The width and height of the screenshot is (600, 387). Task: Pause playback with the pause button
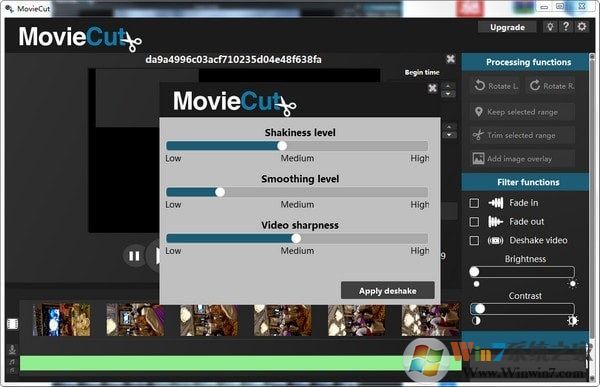134,256
